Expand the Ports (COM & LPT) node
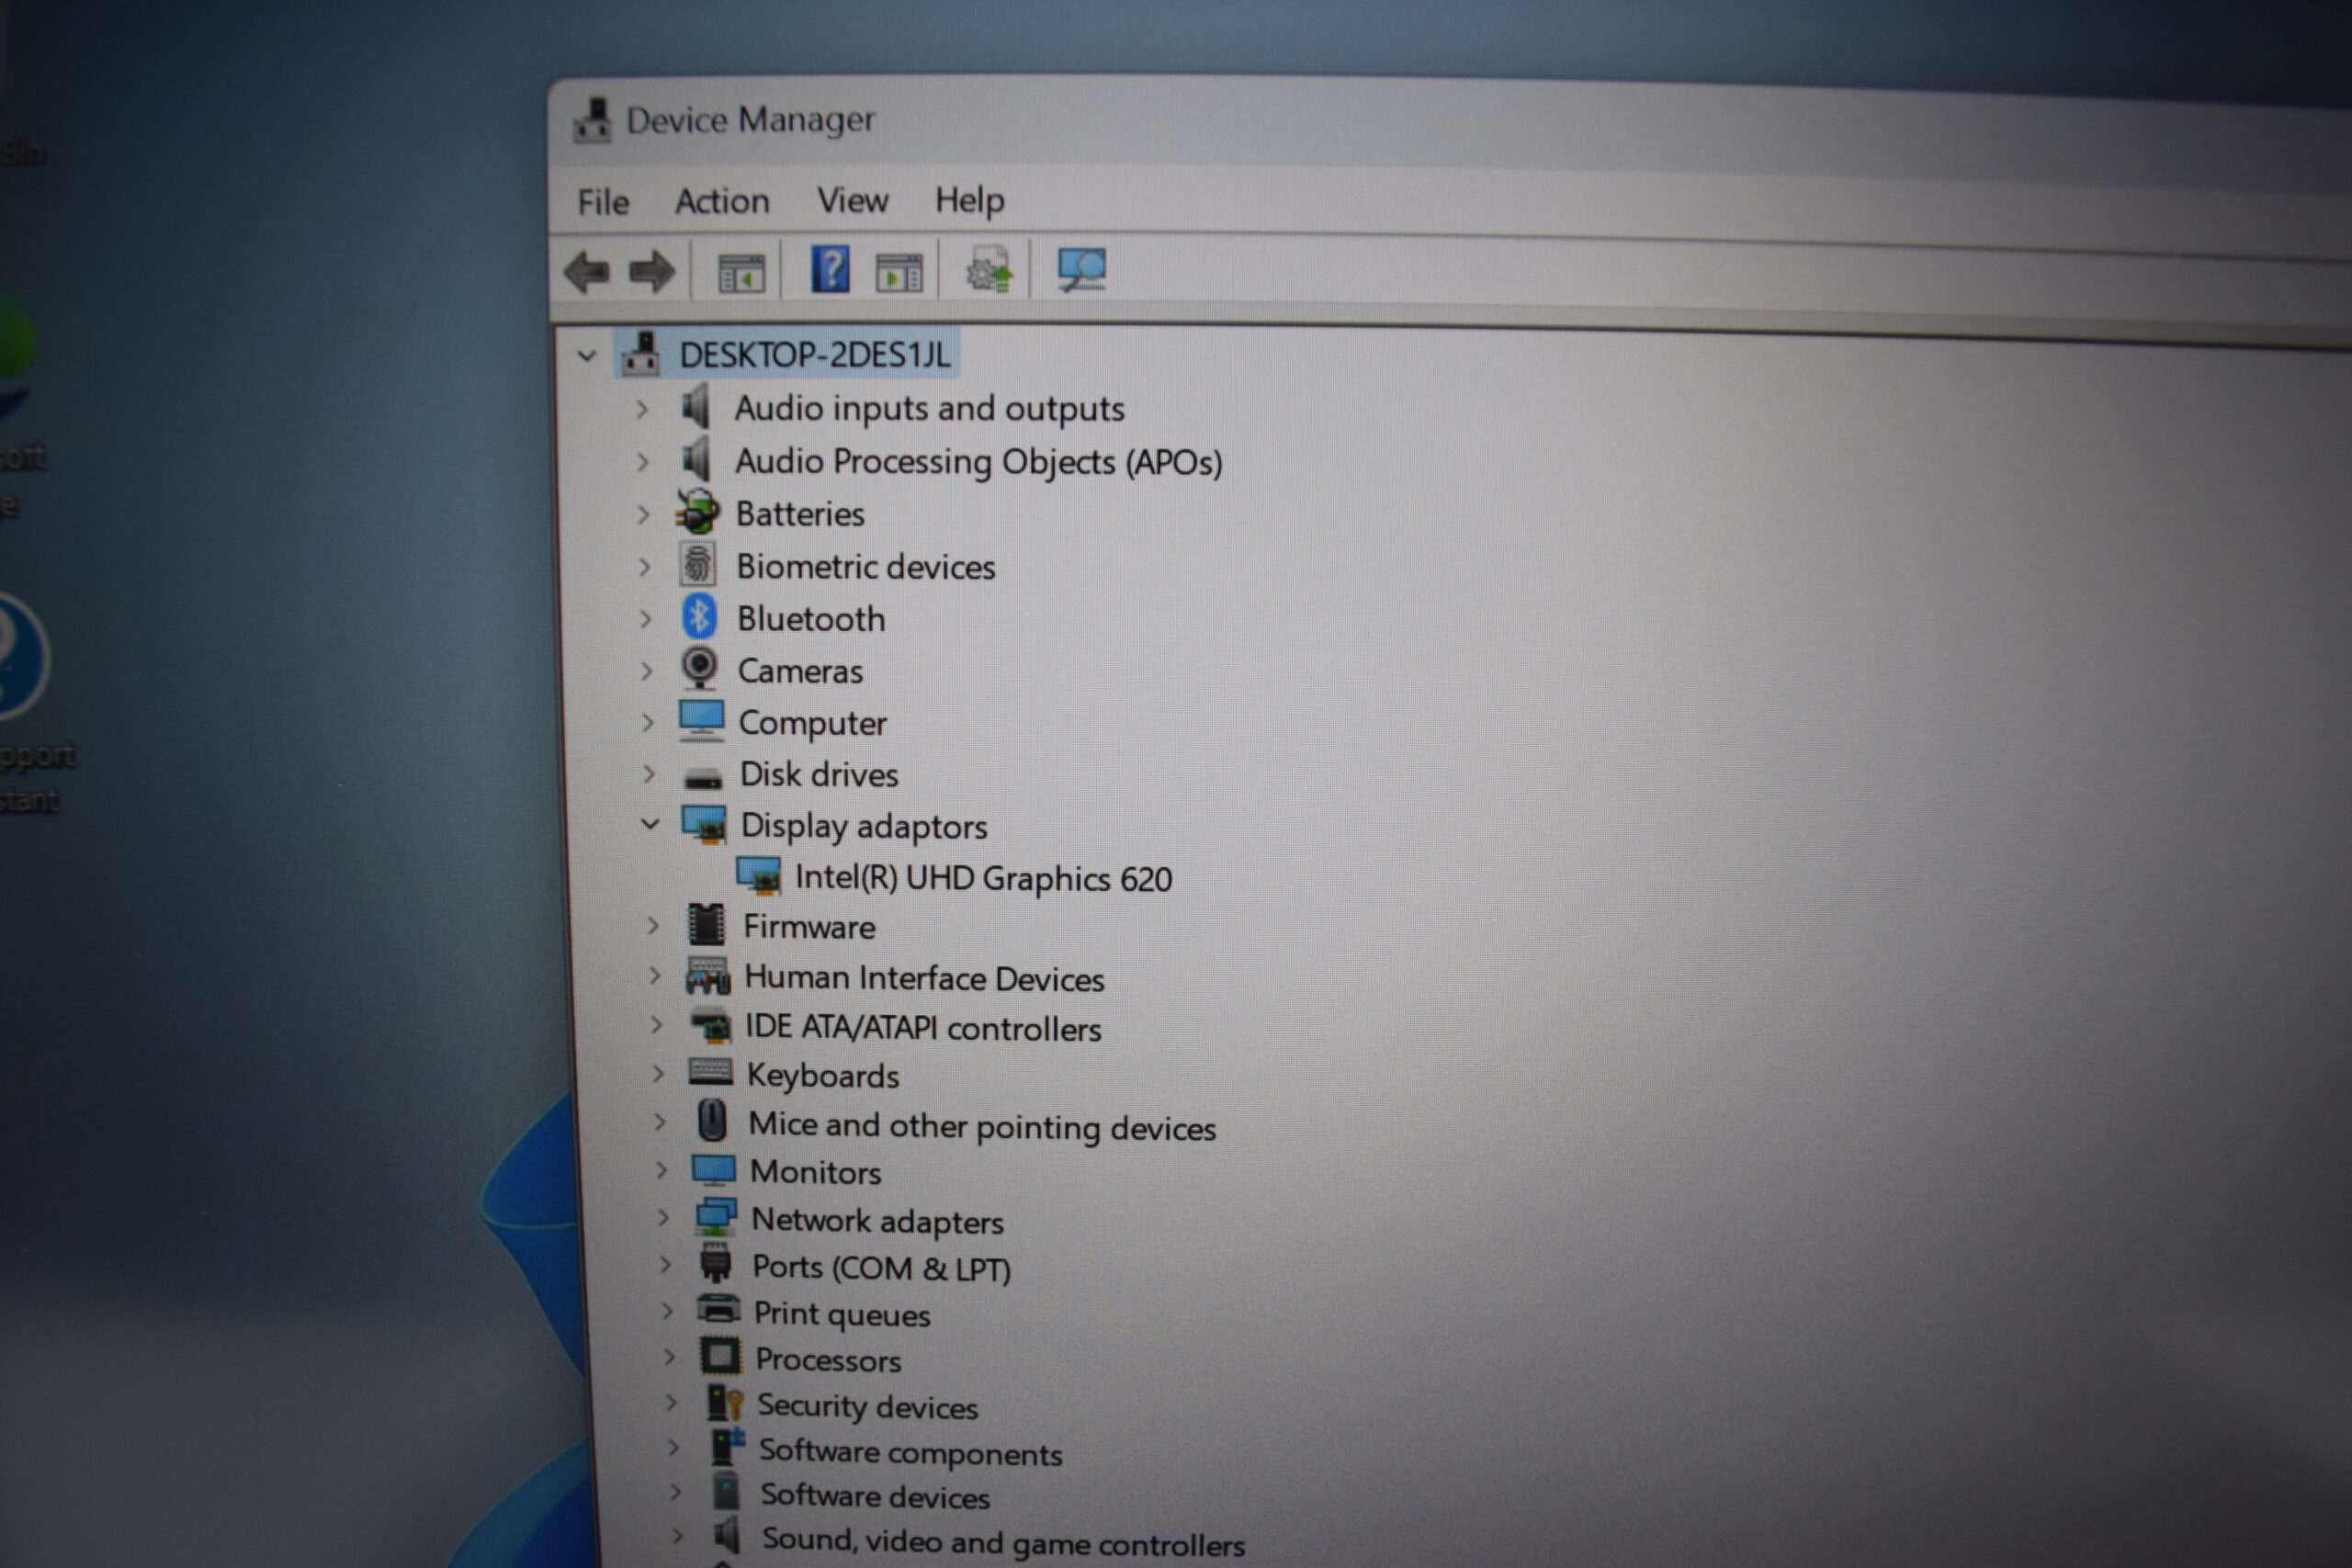The image size is (2352, 1568). [x=666, y=1264]
